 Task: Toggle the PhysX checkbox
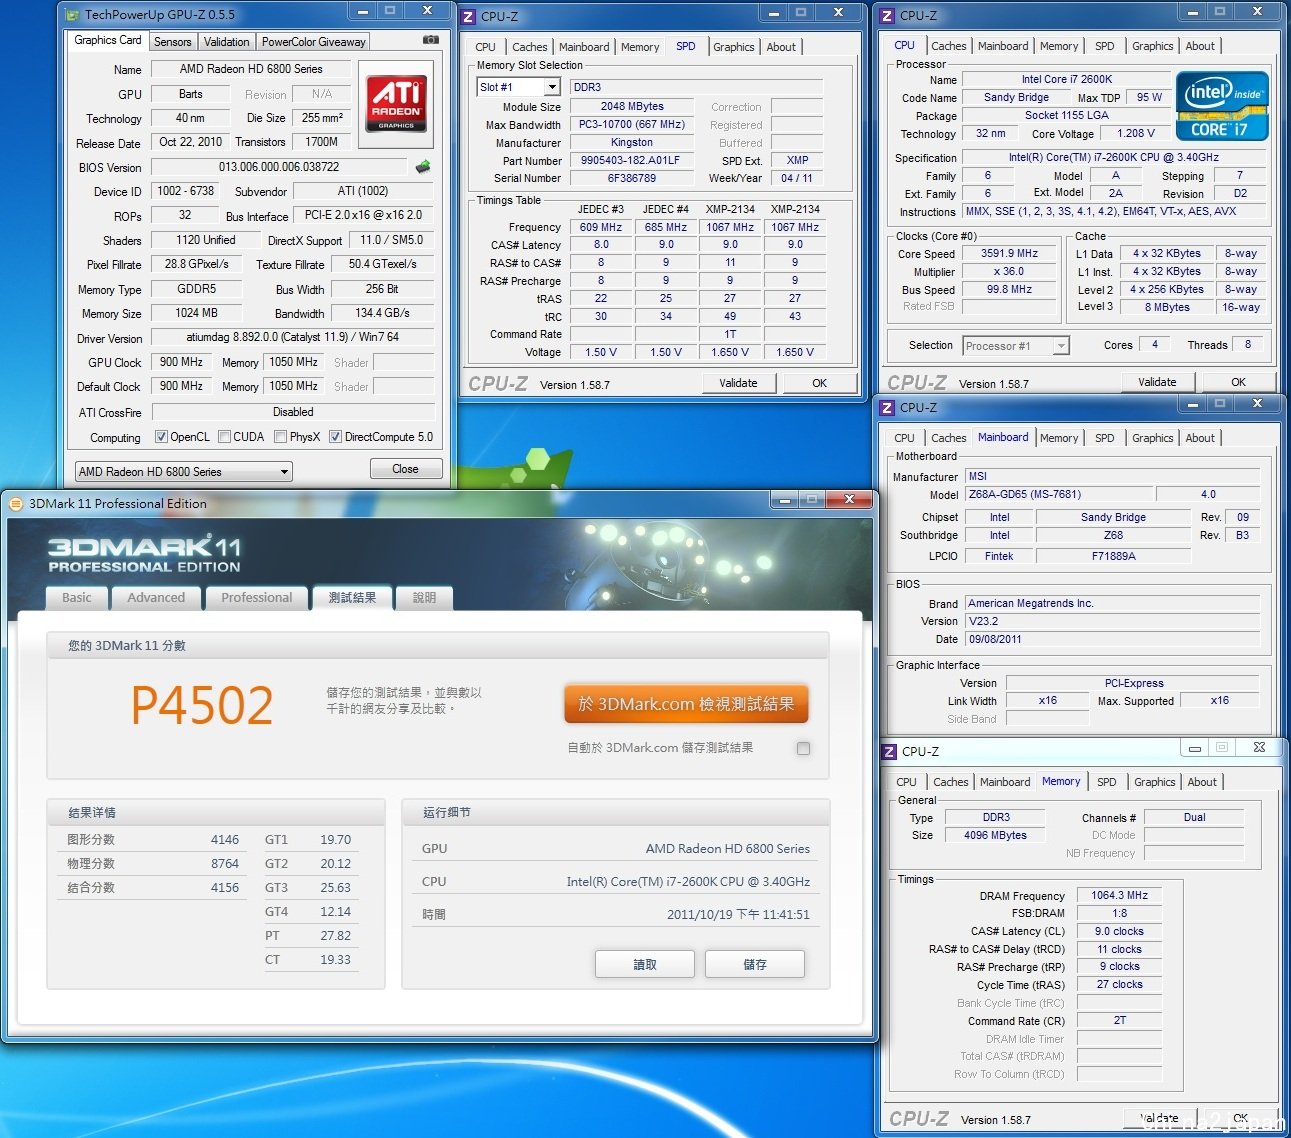pos(281,437)
